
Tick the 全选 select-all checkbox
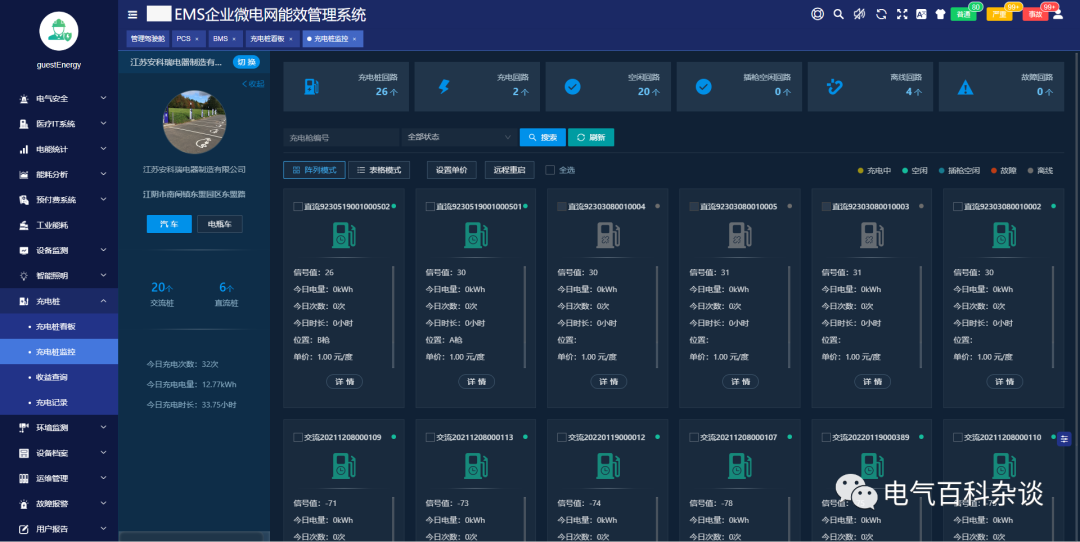550,170
